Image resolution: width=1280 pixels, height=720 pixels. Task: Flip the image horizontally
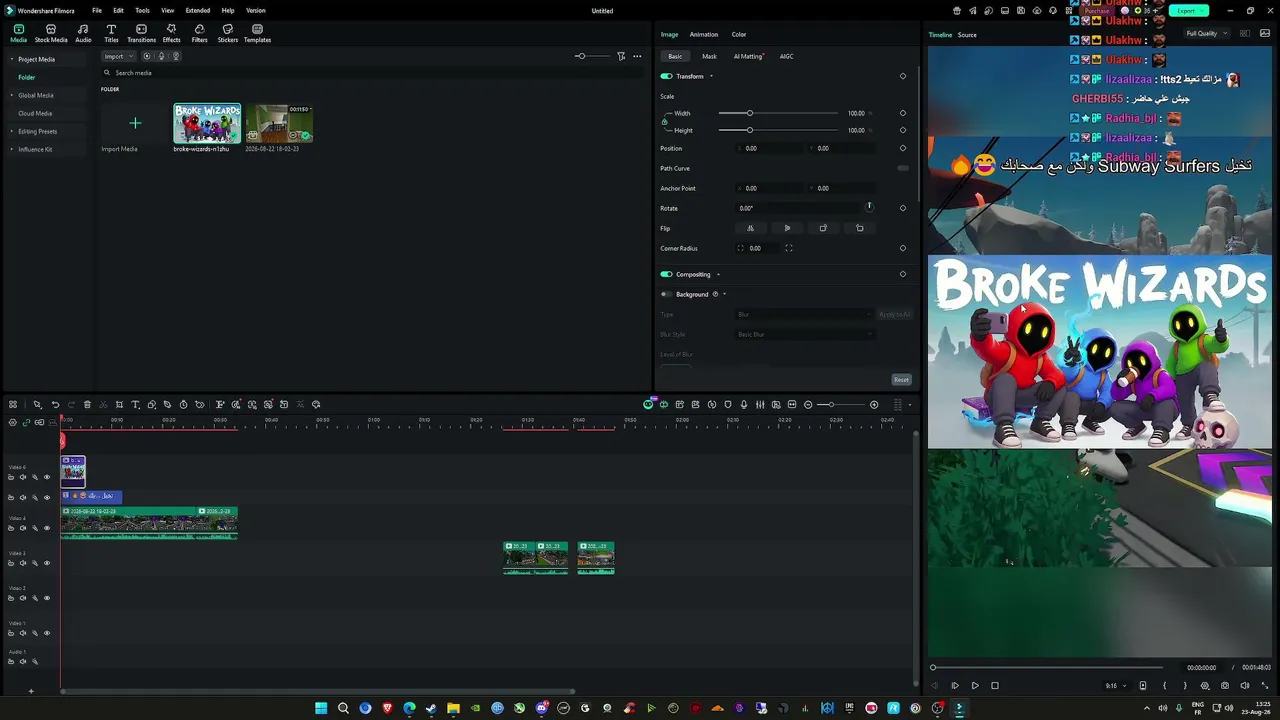click(750, 228)
